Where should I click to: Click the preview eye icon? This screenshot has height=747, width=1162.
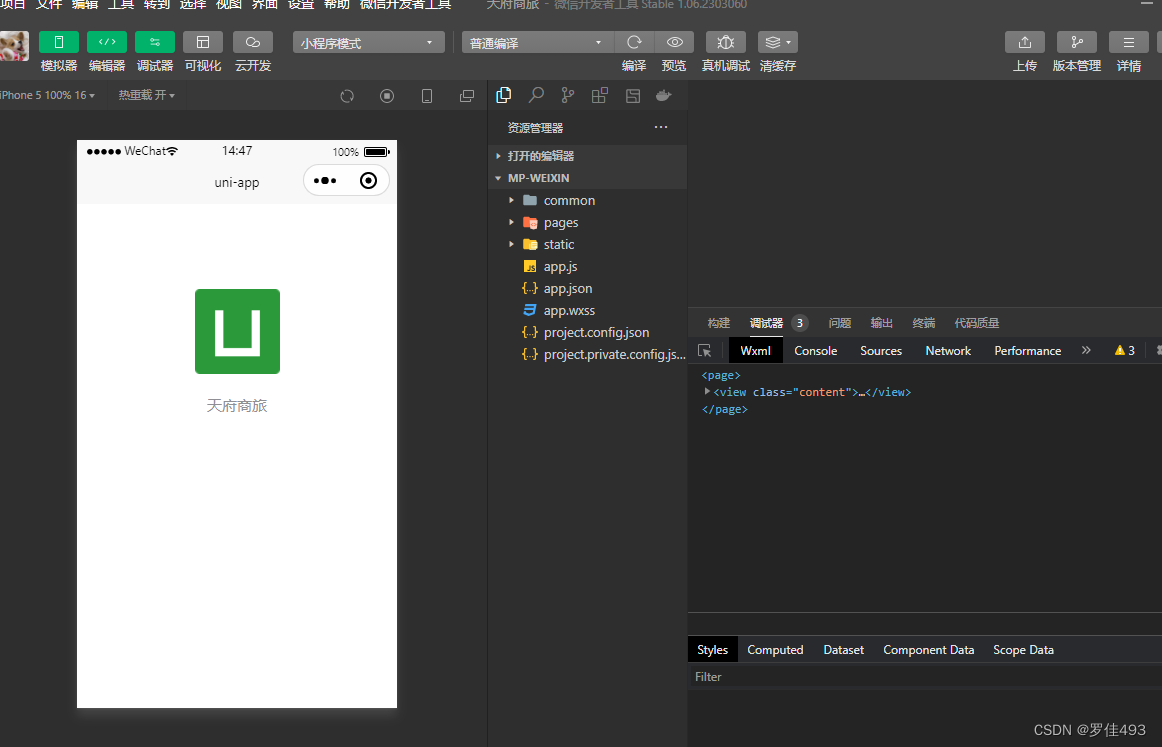pos(674,42)
